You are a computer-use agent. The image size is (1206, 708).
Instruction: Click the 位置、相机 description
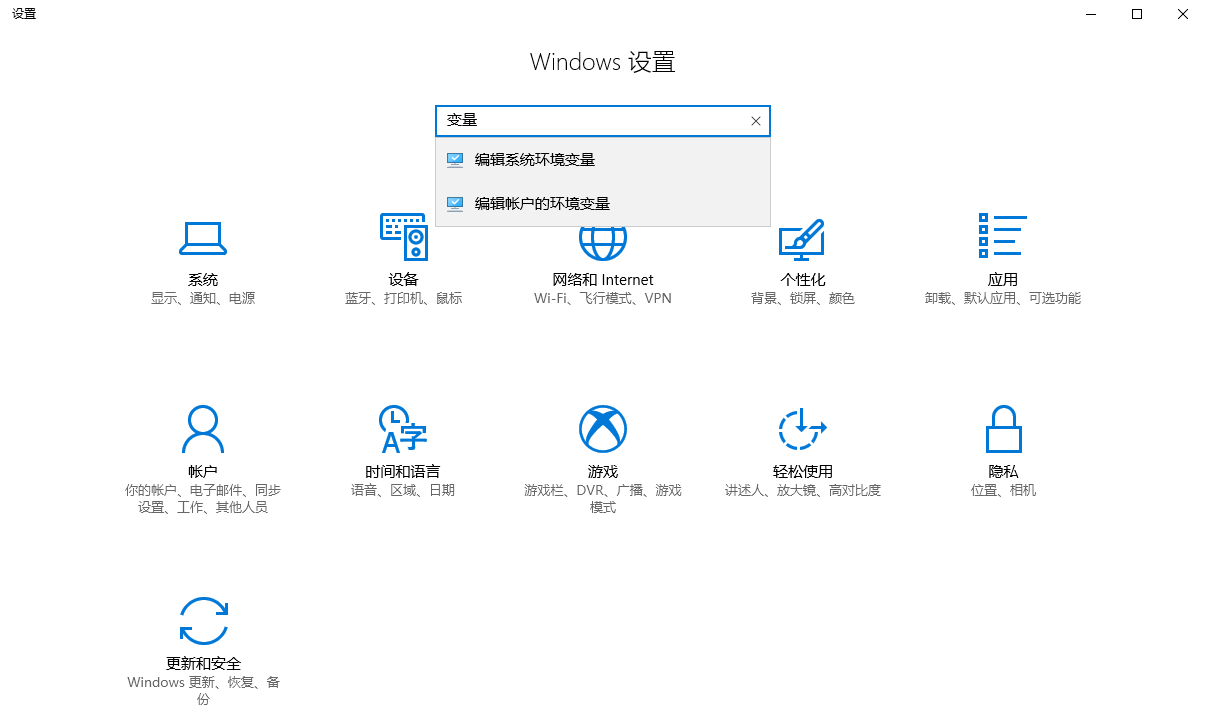(1003, 490)
